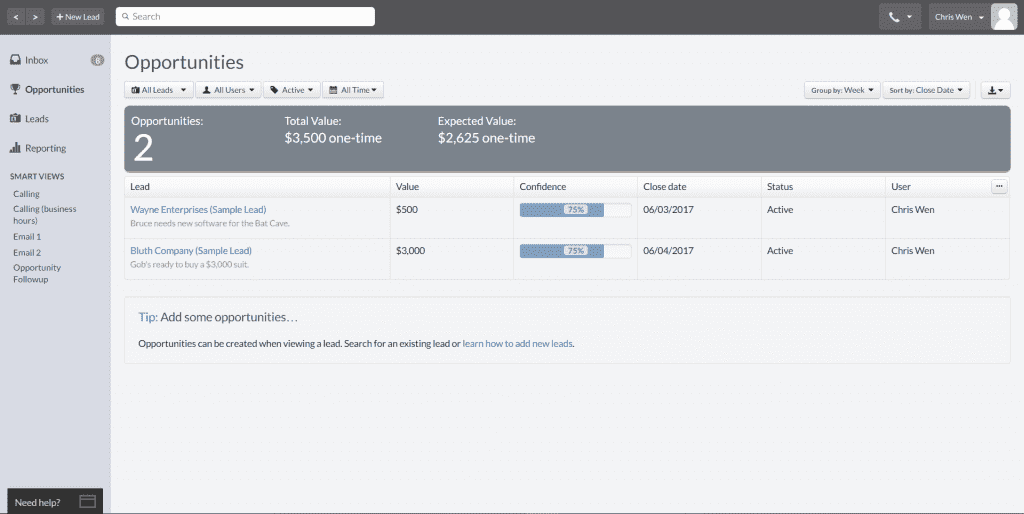Expand the All Users filter dropdown
Viewport: 1024px width, 514px height.
tap(228, 90)
